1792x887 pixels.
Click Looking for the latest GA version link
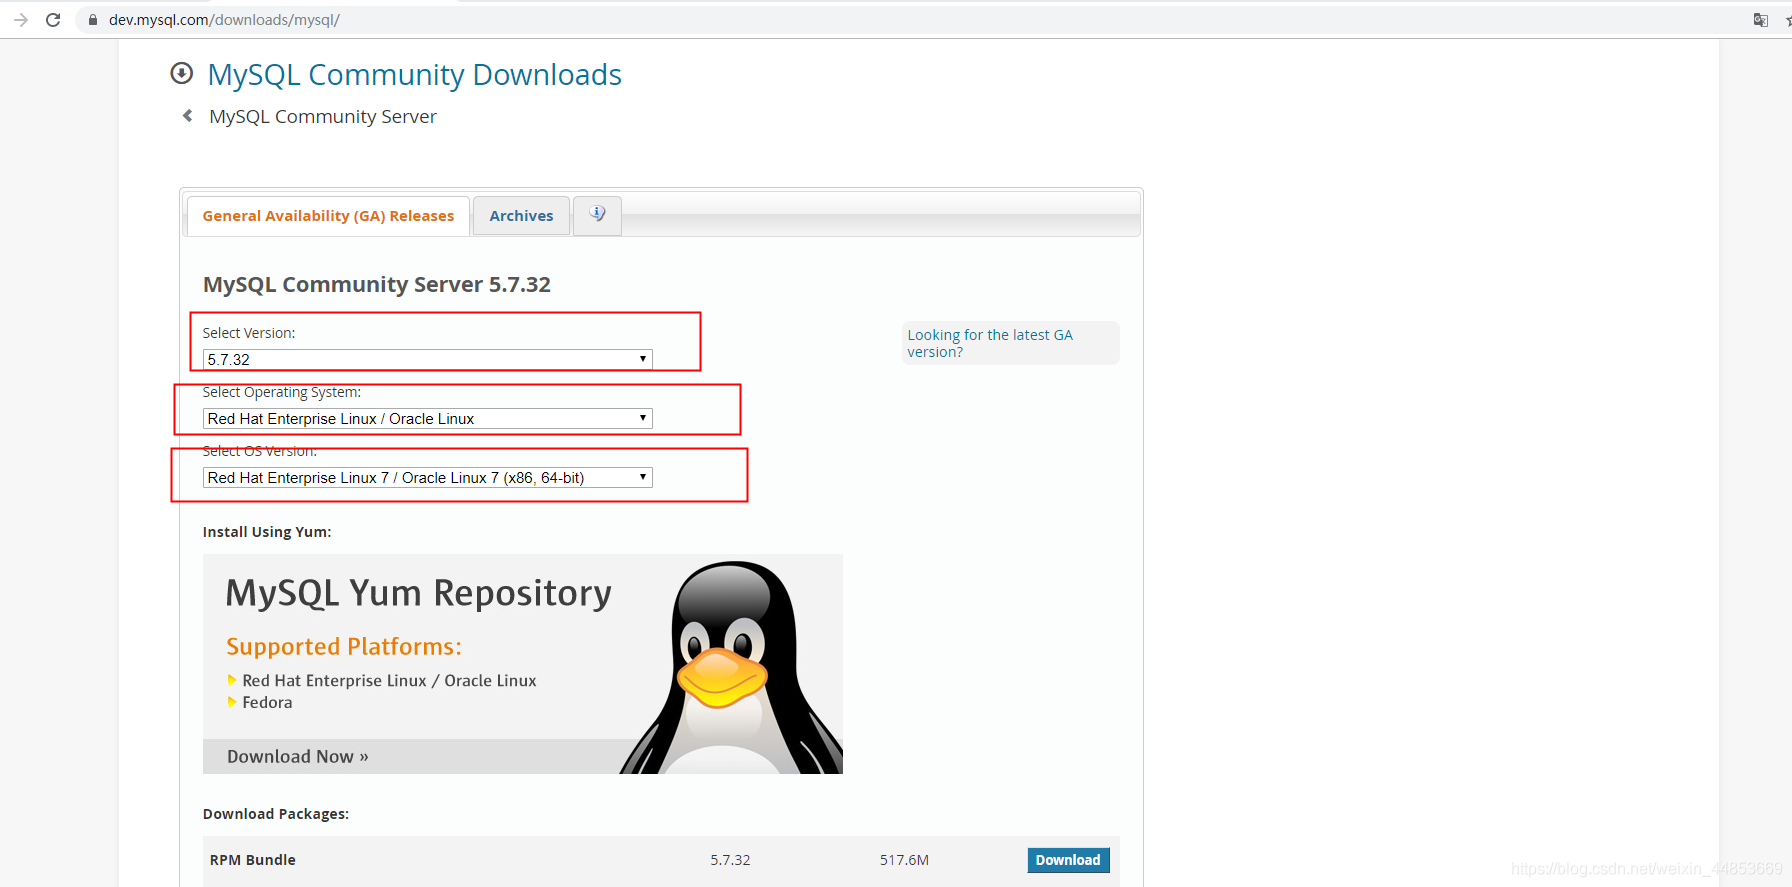pyautogui.click(x=990, y=343)
